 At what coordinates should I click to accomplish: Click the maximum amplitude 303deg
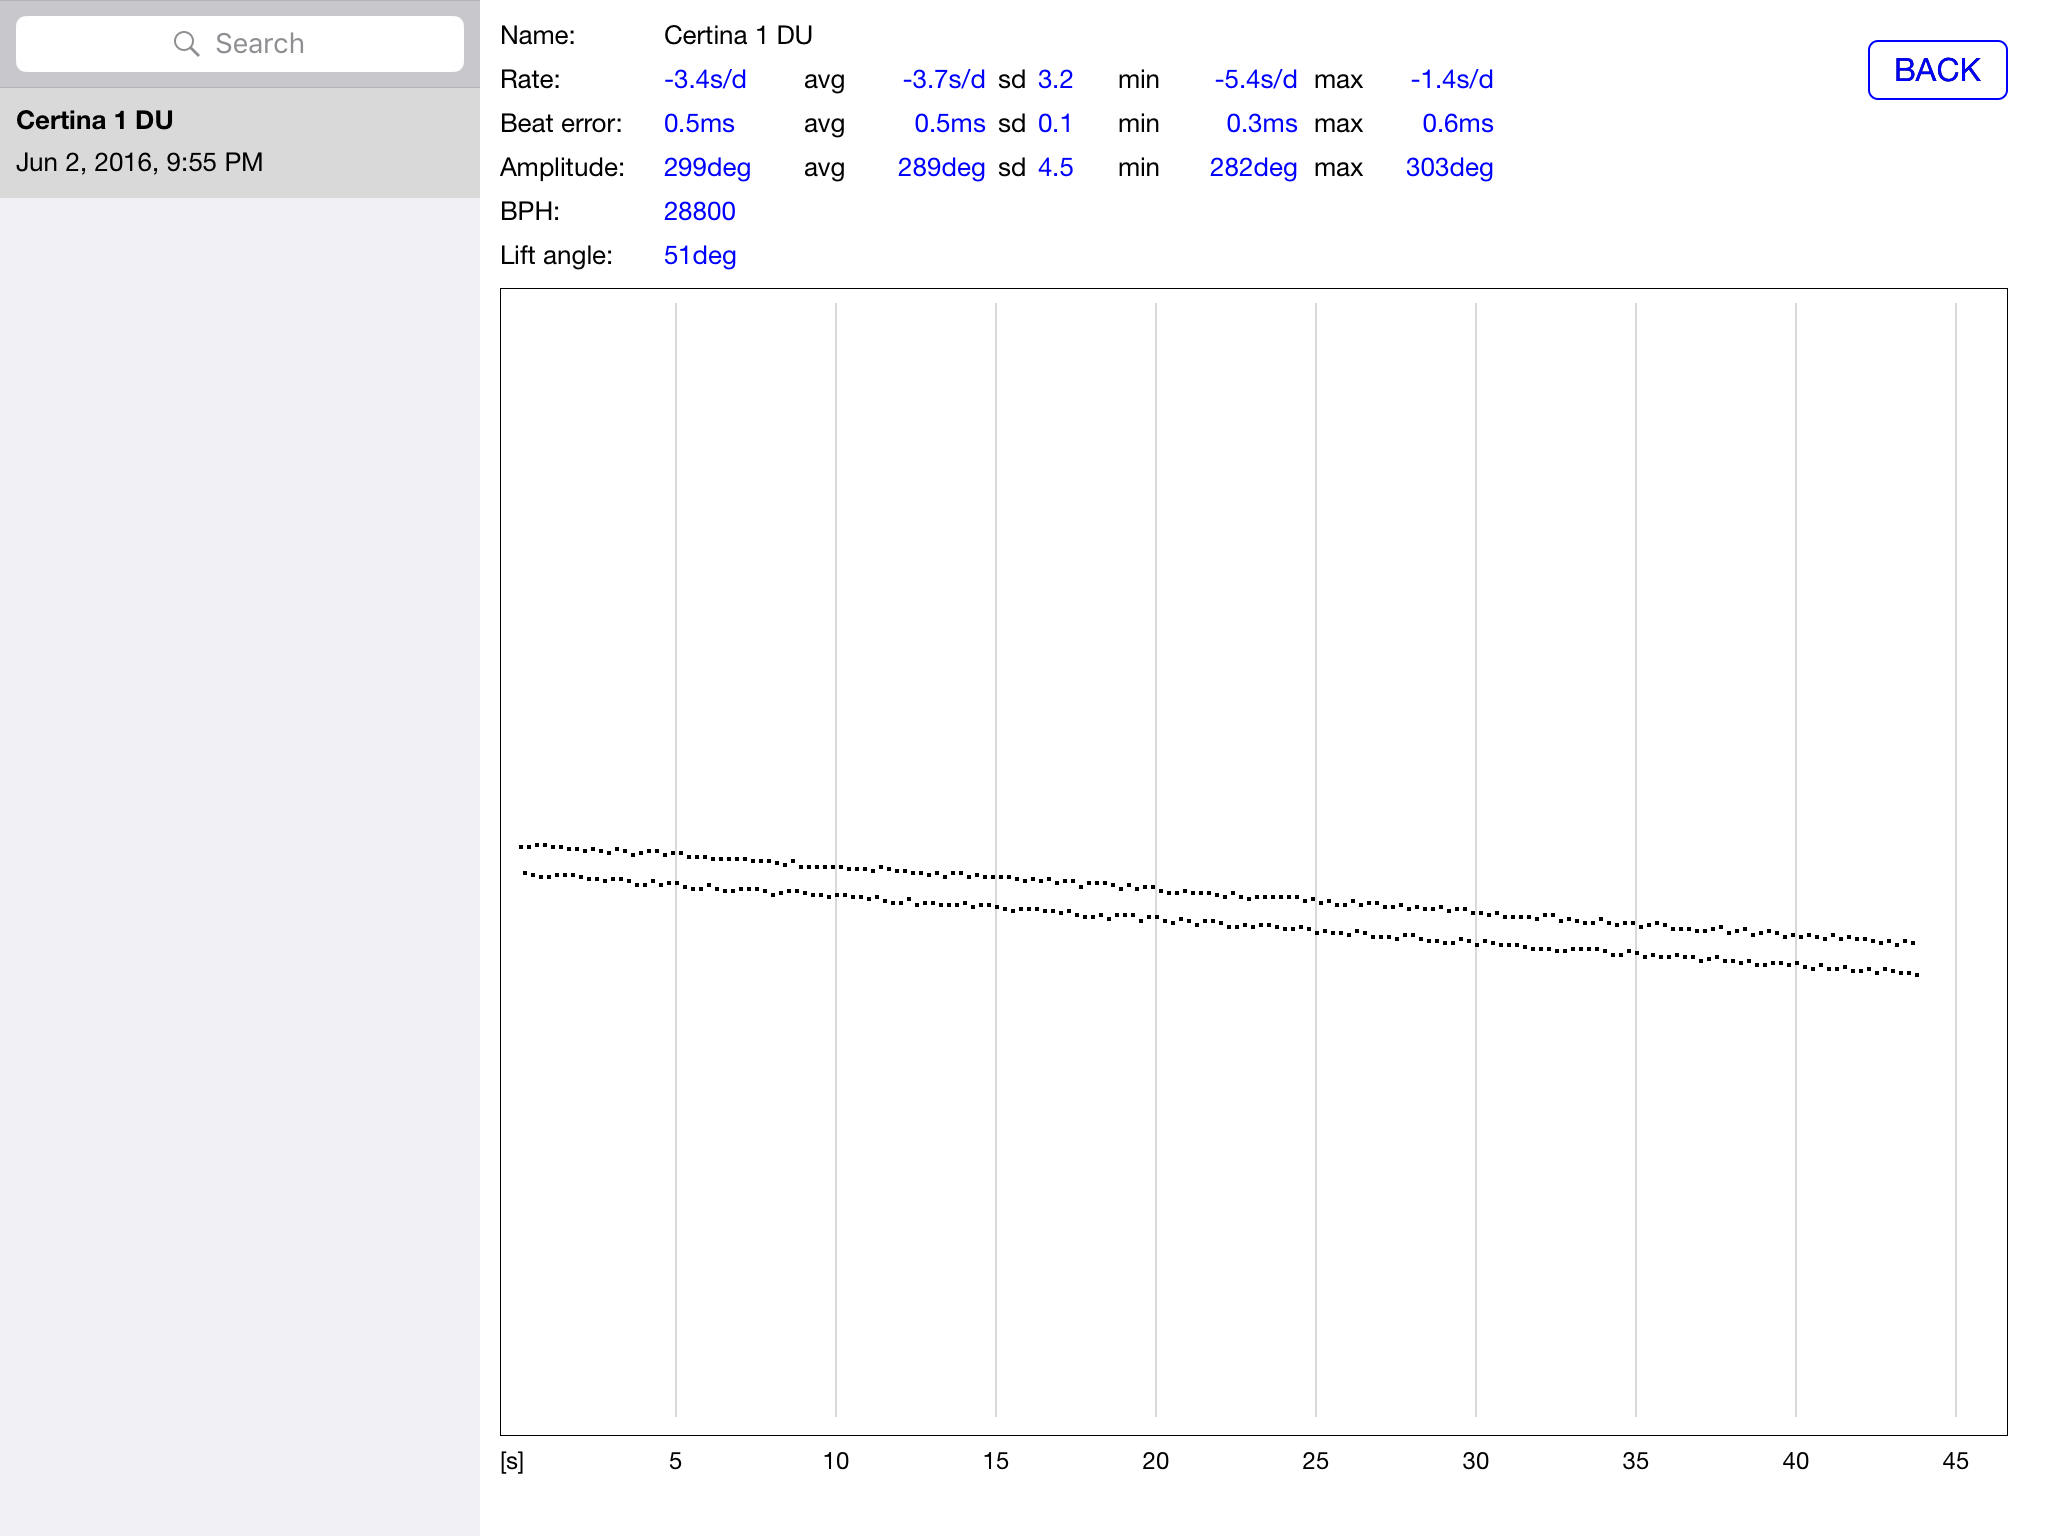(x=1450, y=167)
